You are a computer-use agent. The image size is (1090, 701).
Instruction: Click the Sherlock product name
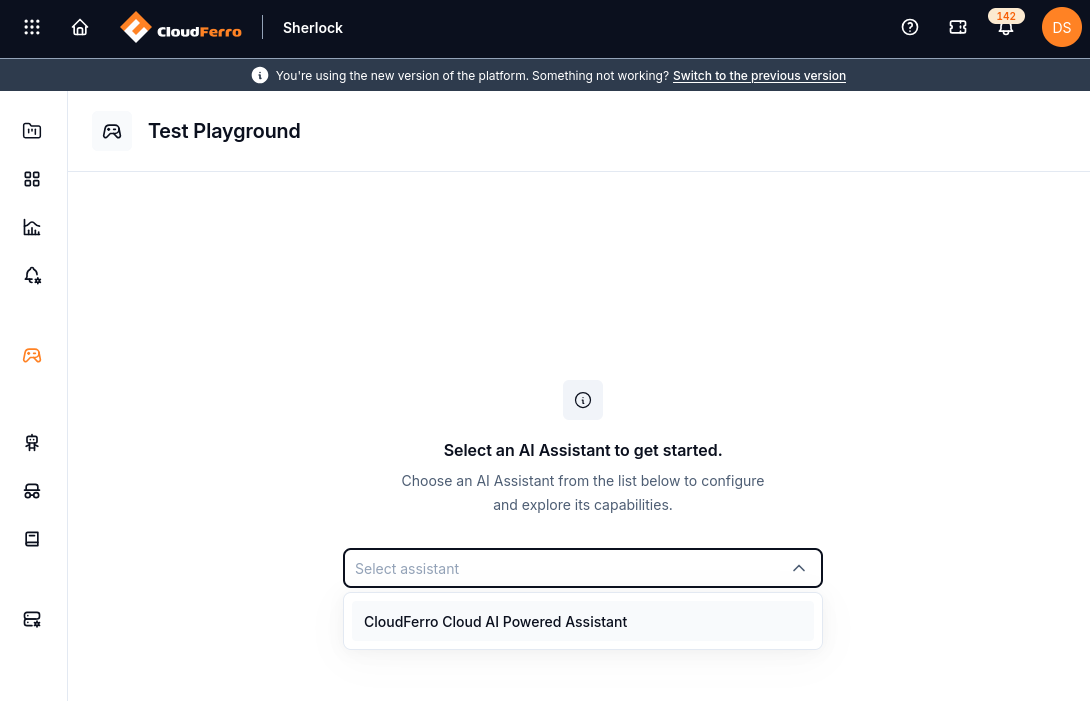[313, 28]
